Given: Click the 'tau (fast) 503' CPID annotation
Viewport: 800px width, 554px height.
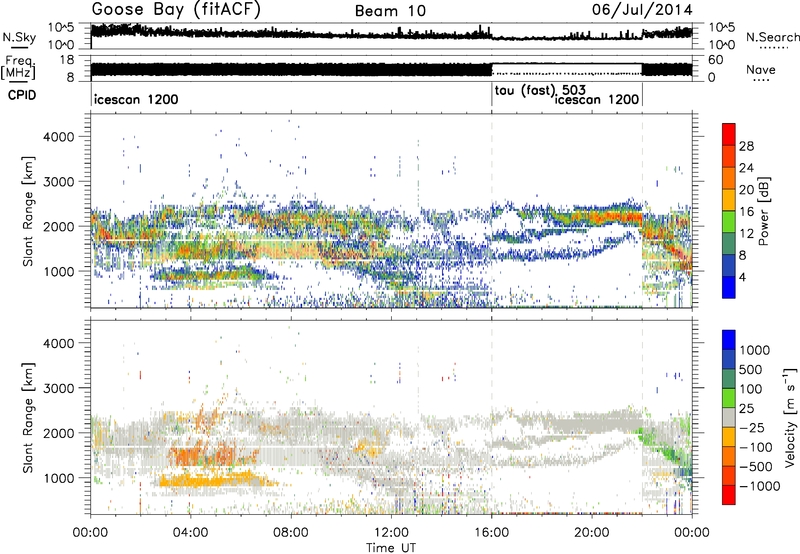Looking at the screenshot, I should click(540, 91).
